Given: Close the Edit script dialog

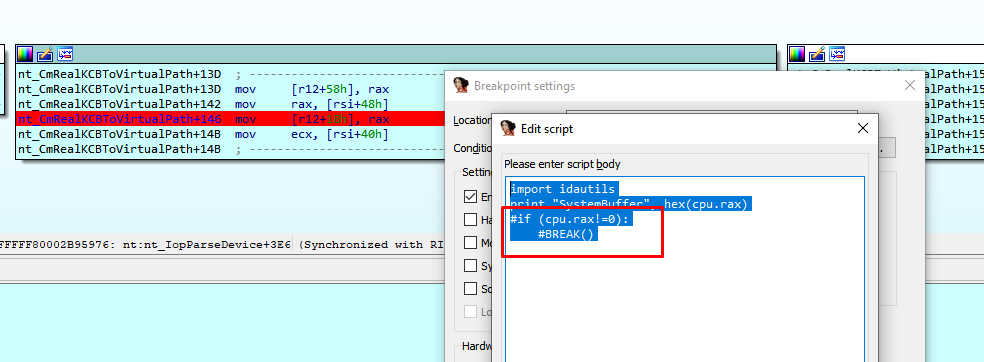Looking at the screenshot, I should (863, 129).
